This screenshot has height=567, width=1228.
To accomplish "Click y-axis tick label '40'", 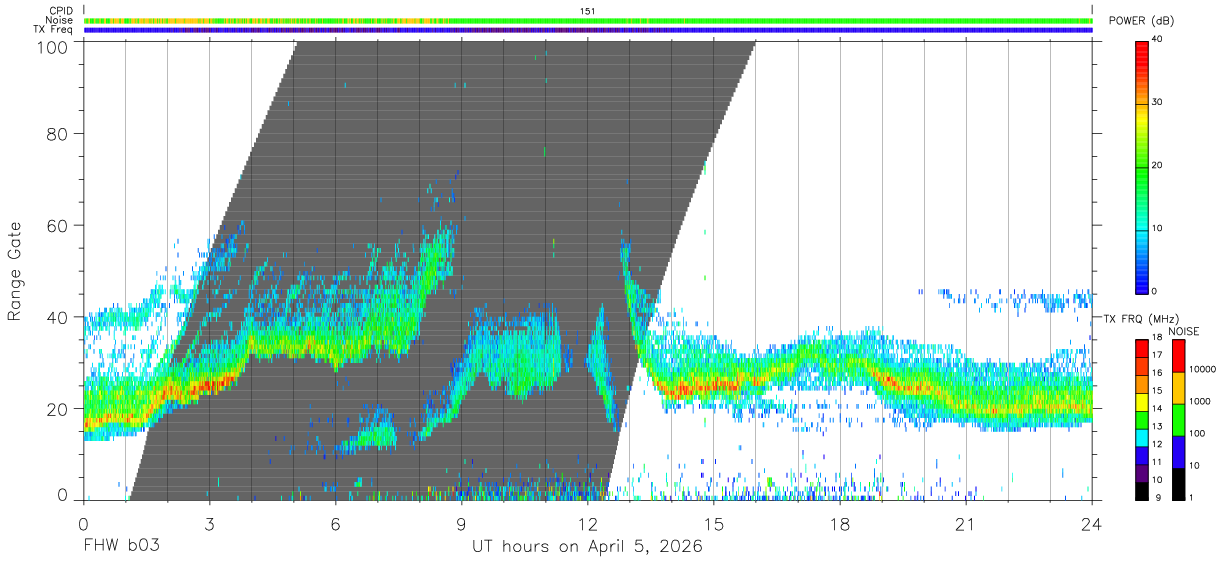I will coord(58,317).
